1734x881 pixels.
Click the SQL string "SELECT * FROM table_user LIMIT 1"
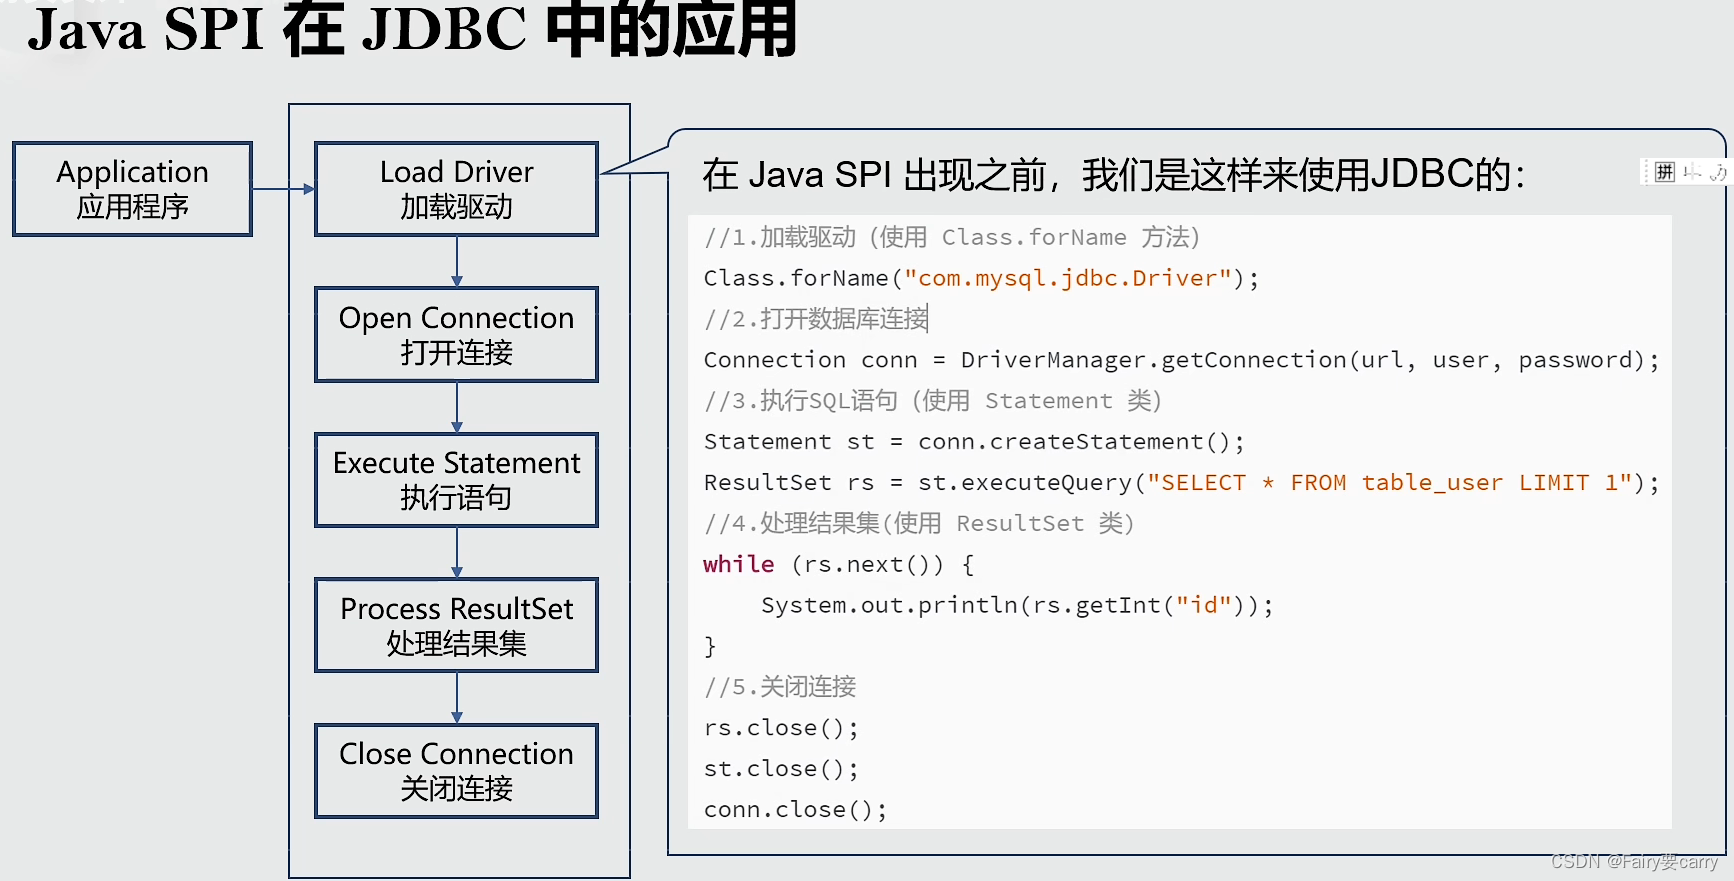click(x=1389, y=483)
